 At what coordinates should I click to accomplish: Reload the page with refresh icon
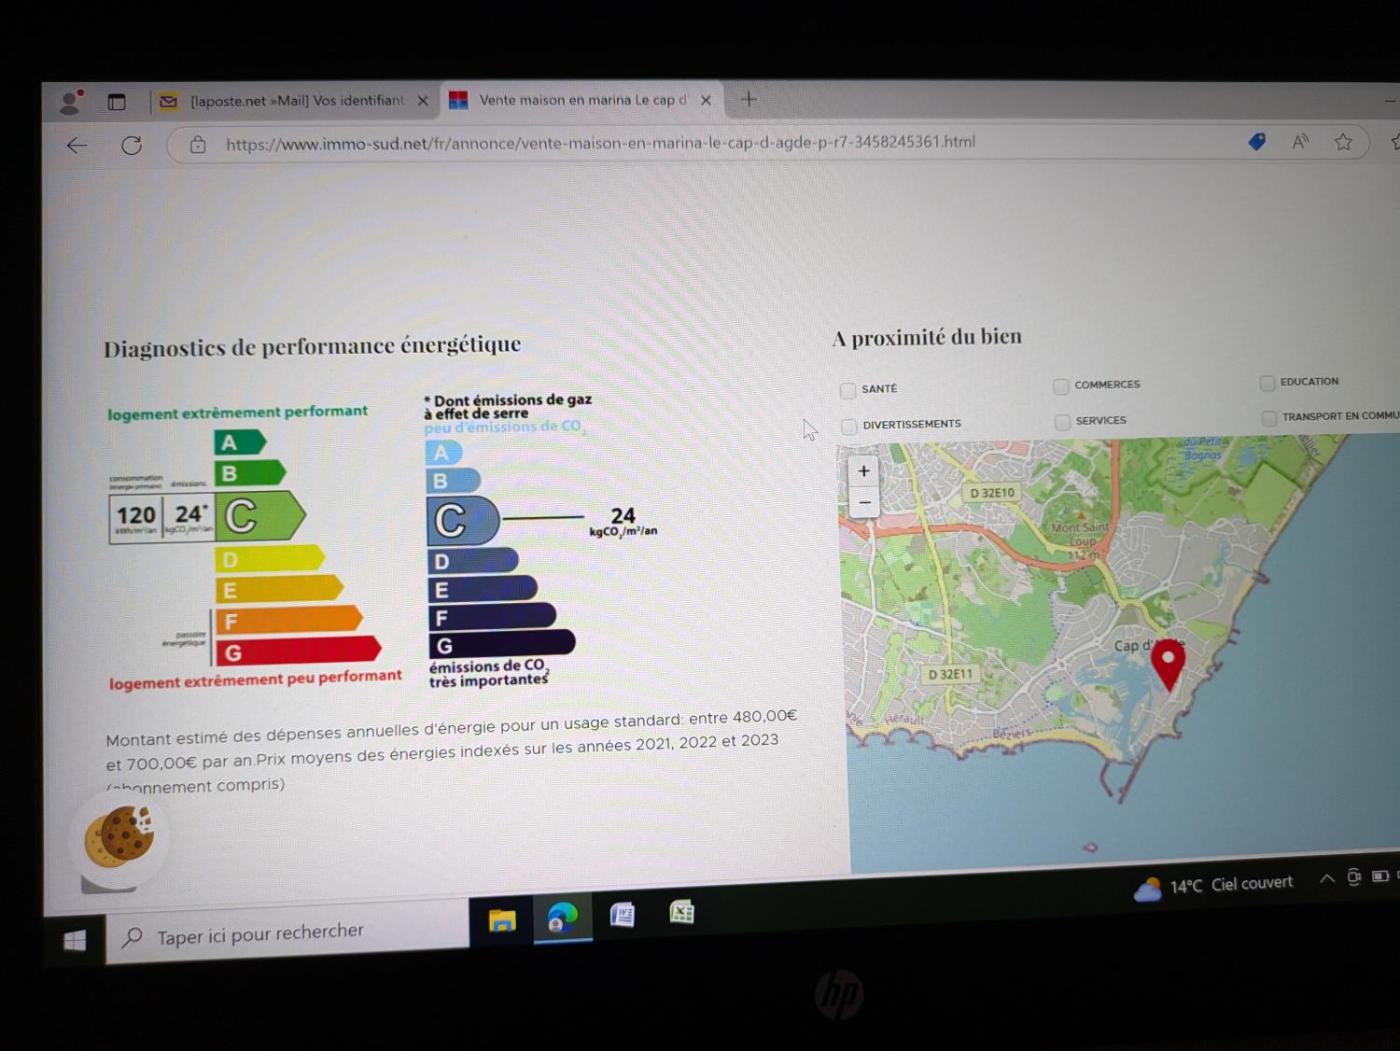pos(131,146)
